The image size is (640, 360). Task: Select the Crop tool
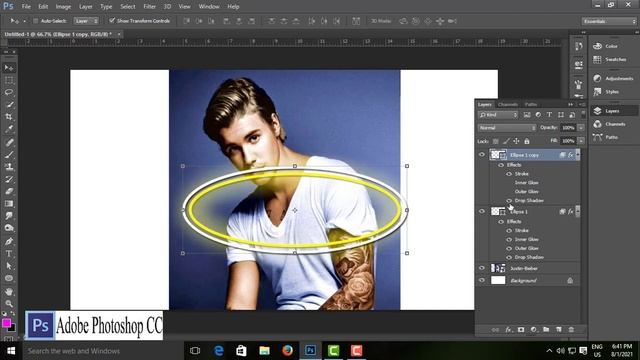click(x=9, y=117)
